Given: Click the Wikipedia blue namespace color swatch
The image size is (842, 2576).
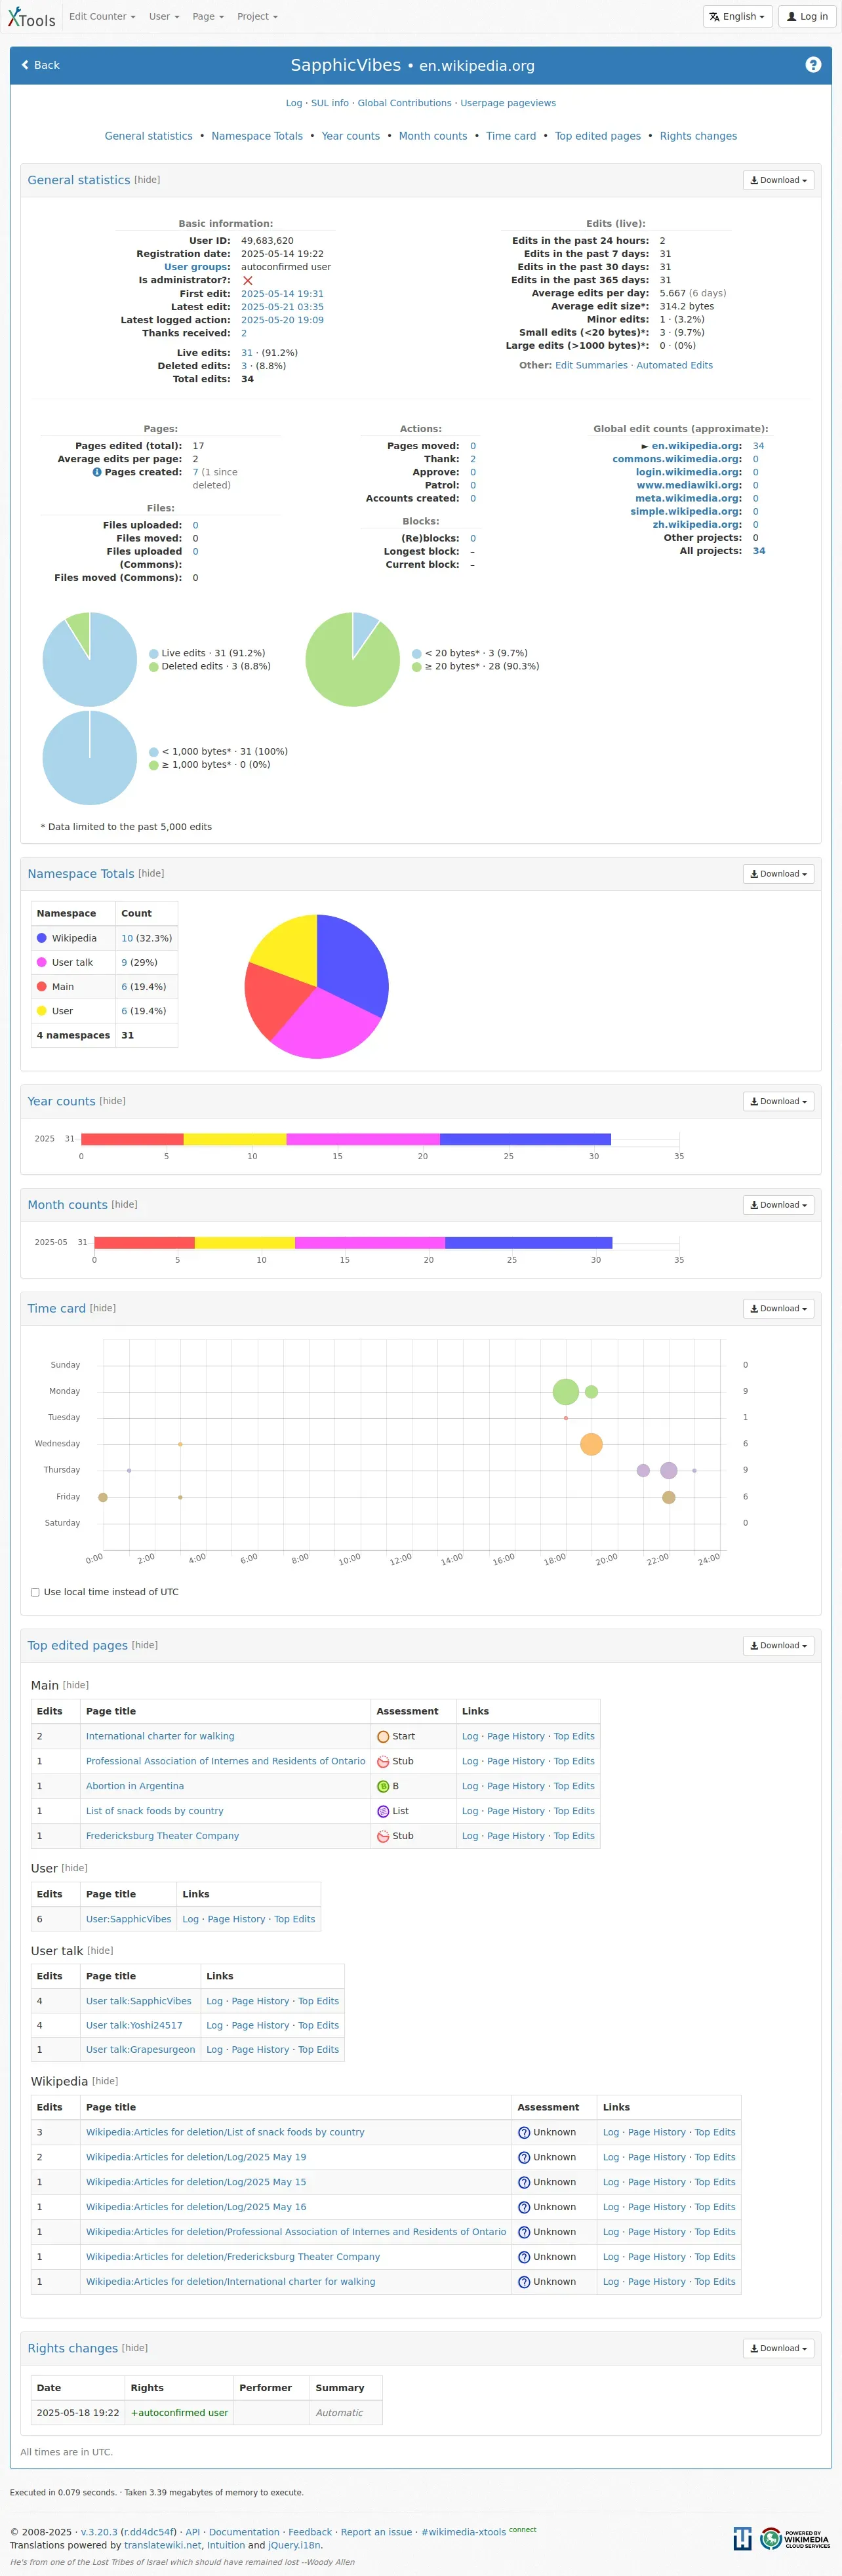Looking at the screenshot, I should click(42, 938).
